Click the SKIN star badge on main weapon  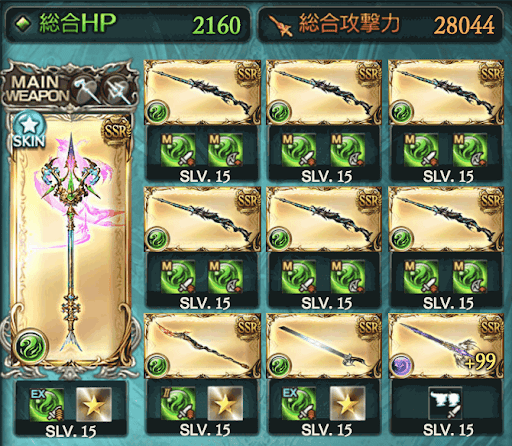pyautogui.click(x=29, y=130)
